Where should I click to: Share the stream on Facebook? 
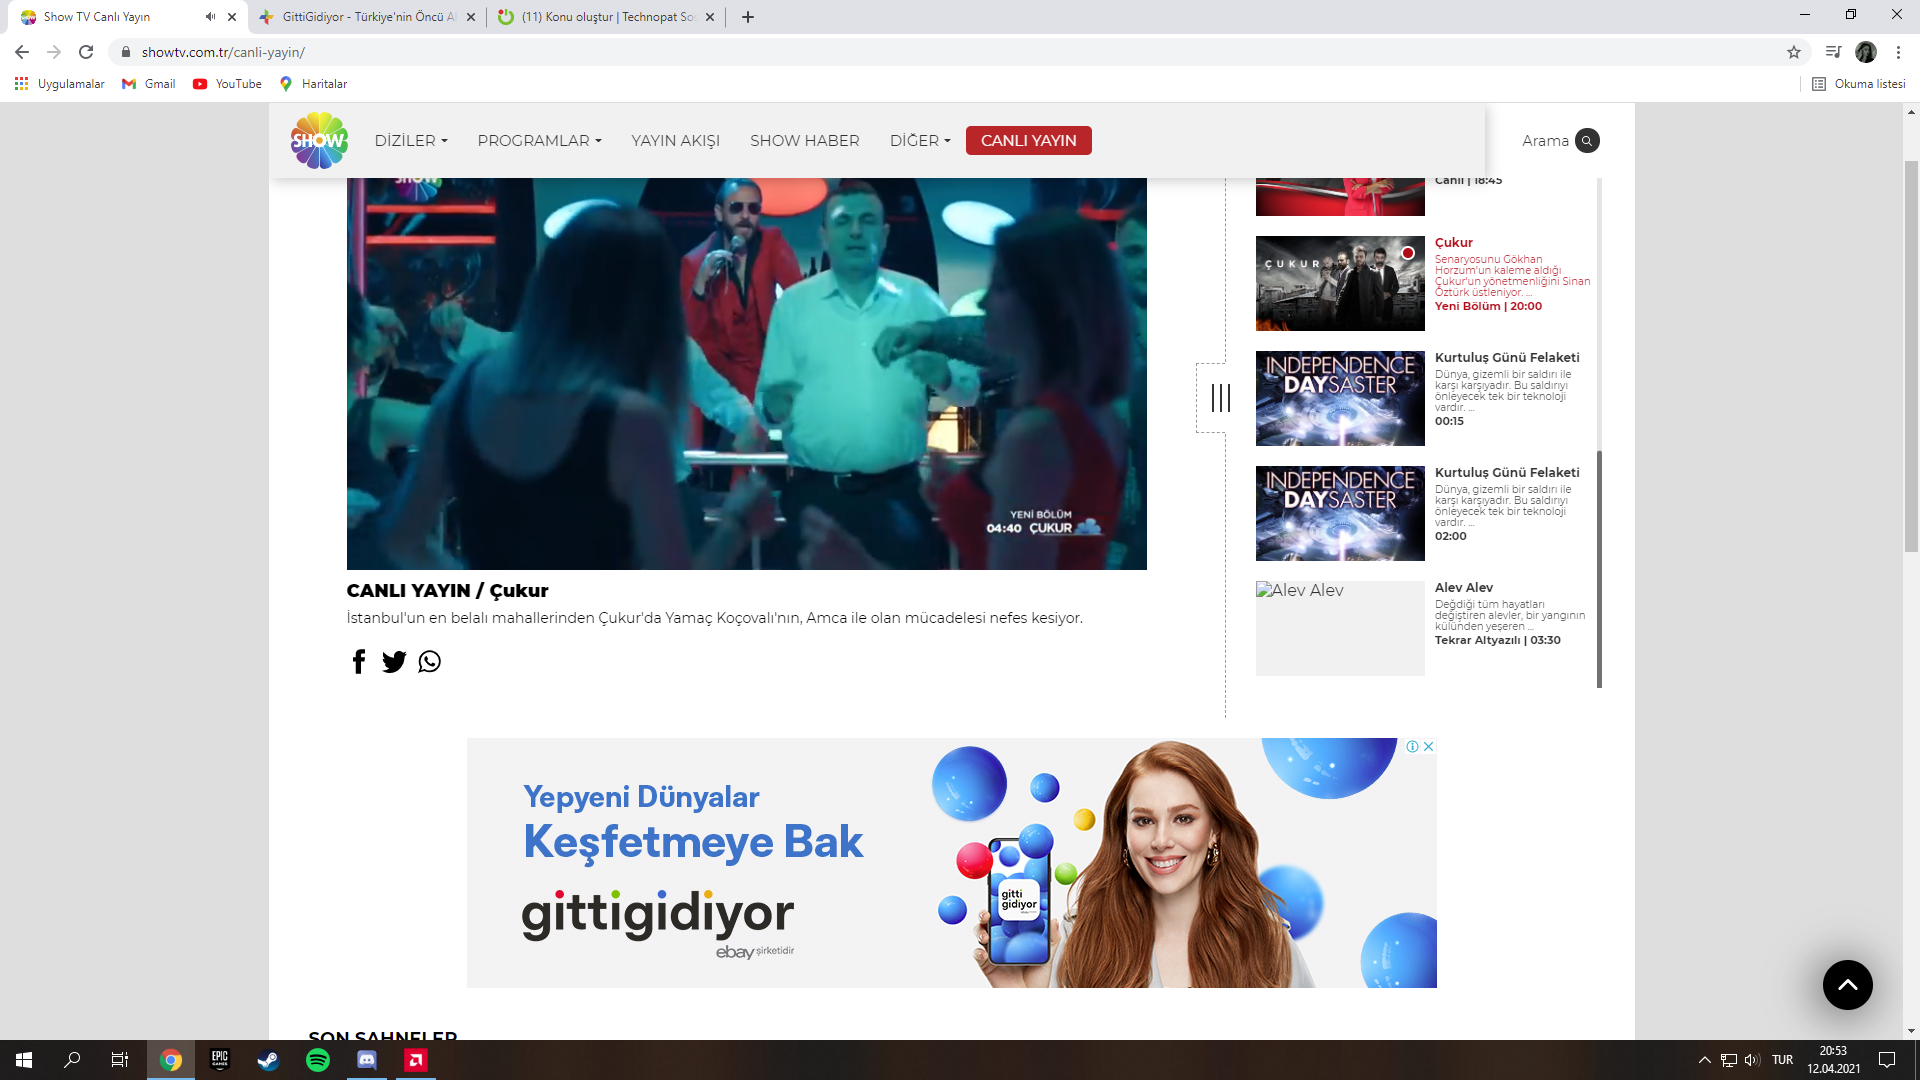point(359,662)
